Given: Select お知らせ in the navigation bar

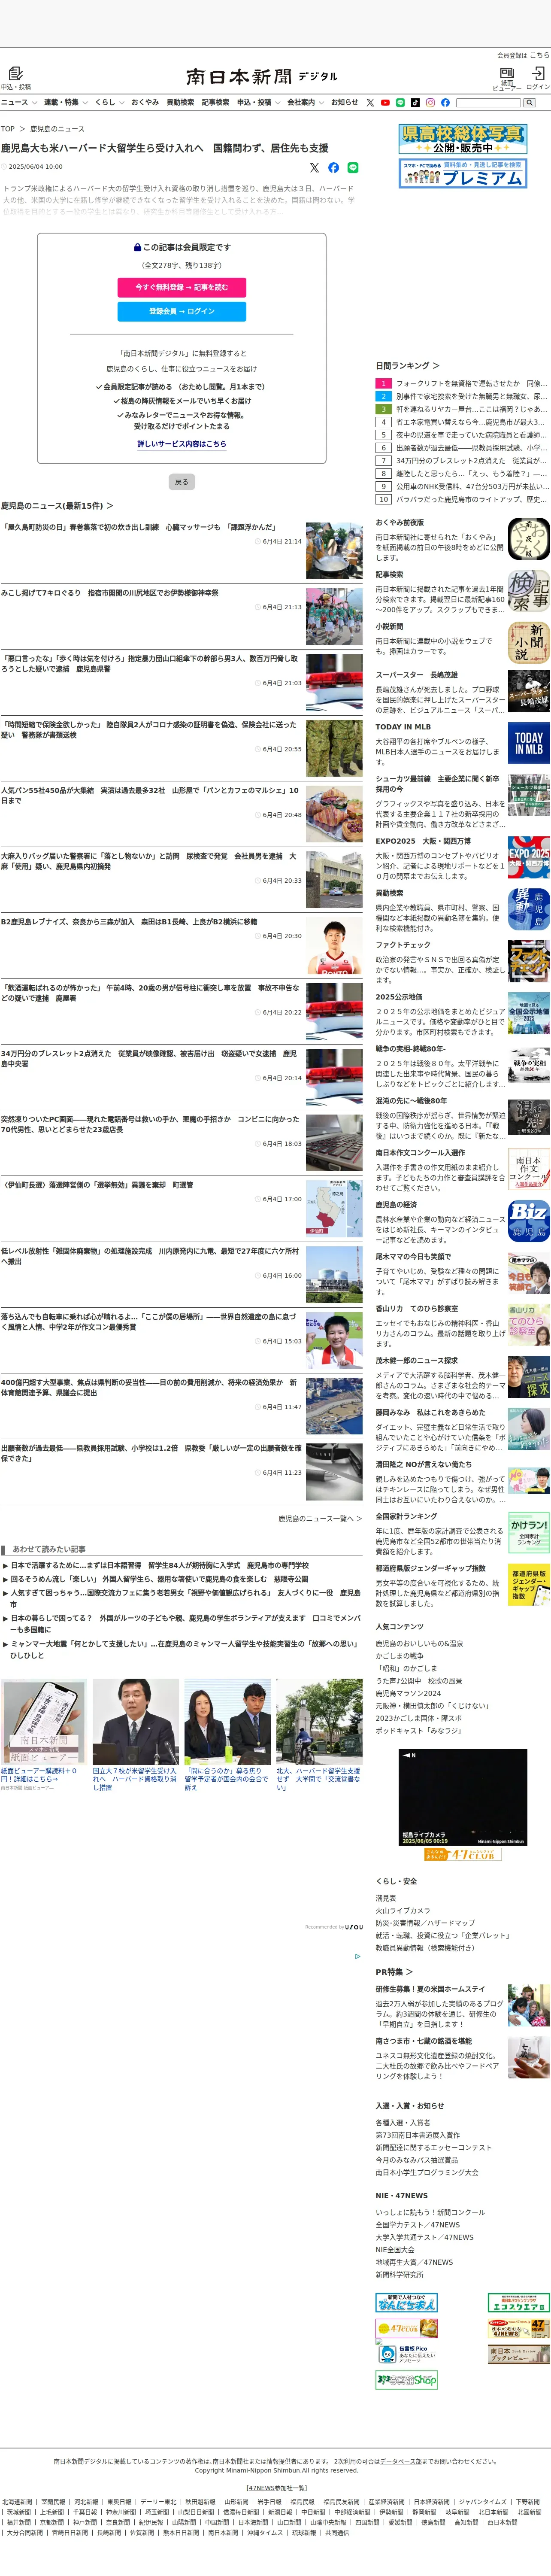Looking at the screenshot, I should [x=345, y=102].
